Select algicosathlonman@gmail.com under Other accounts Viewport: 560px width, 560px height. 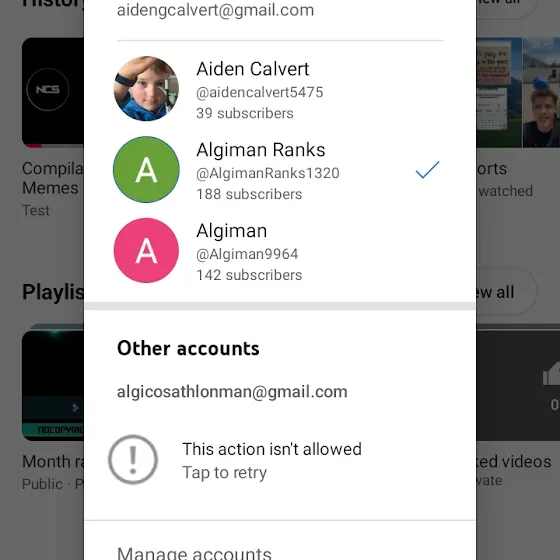[232, 392]
